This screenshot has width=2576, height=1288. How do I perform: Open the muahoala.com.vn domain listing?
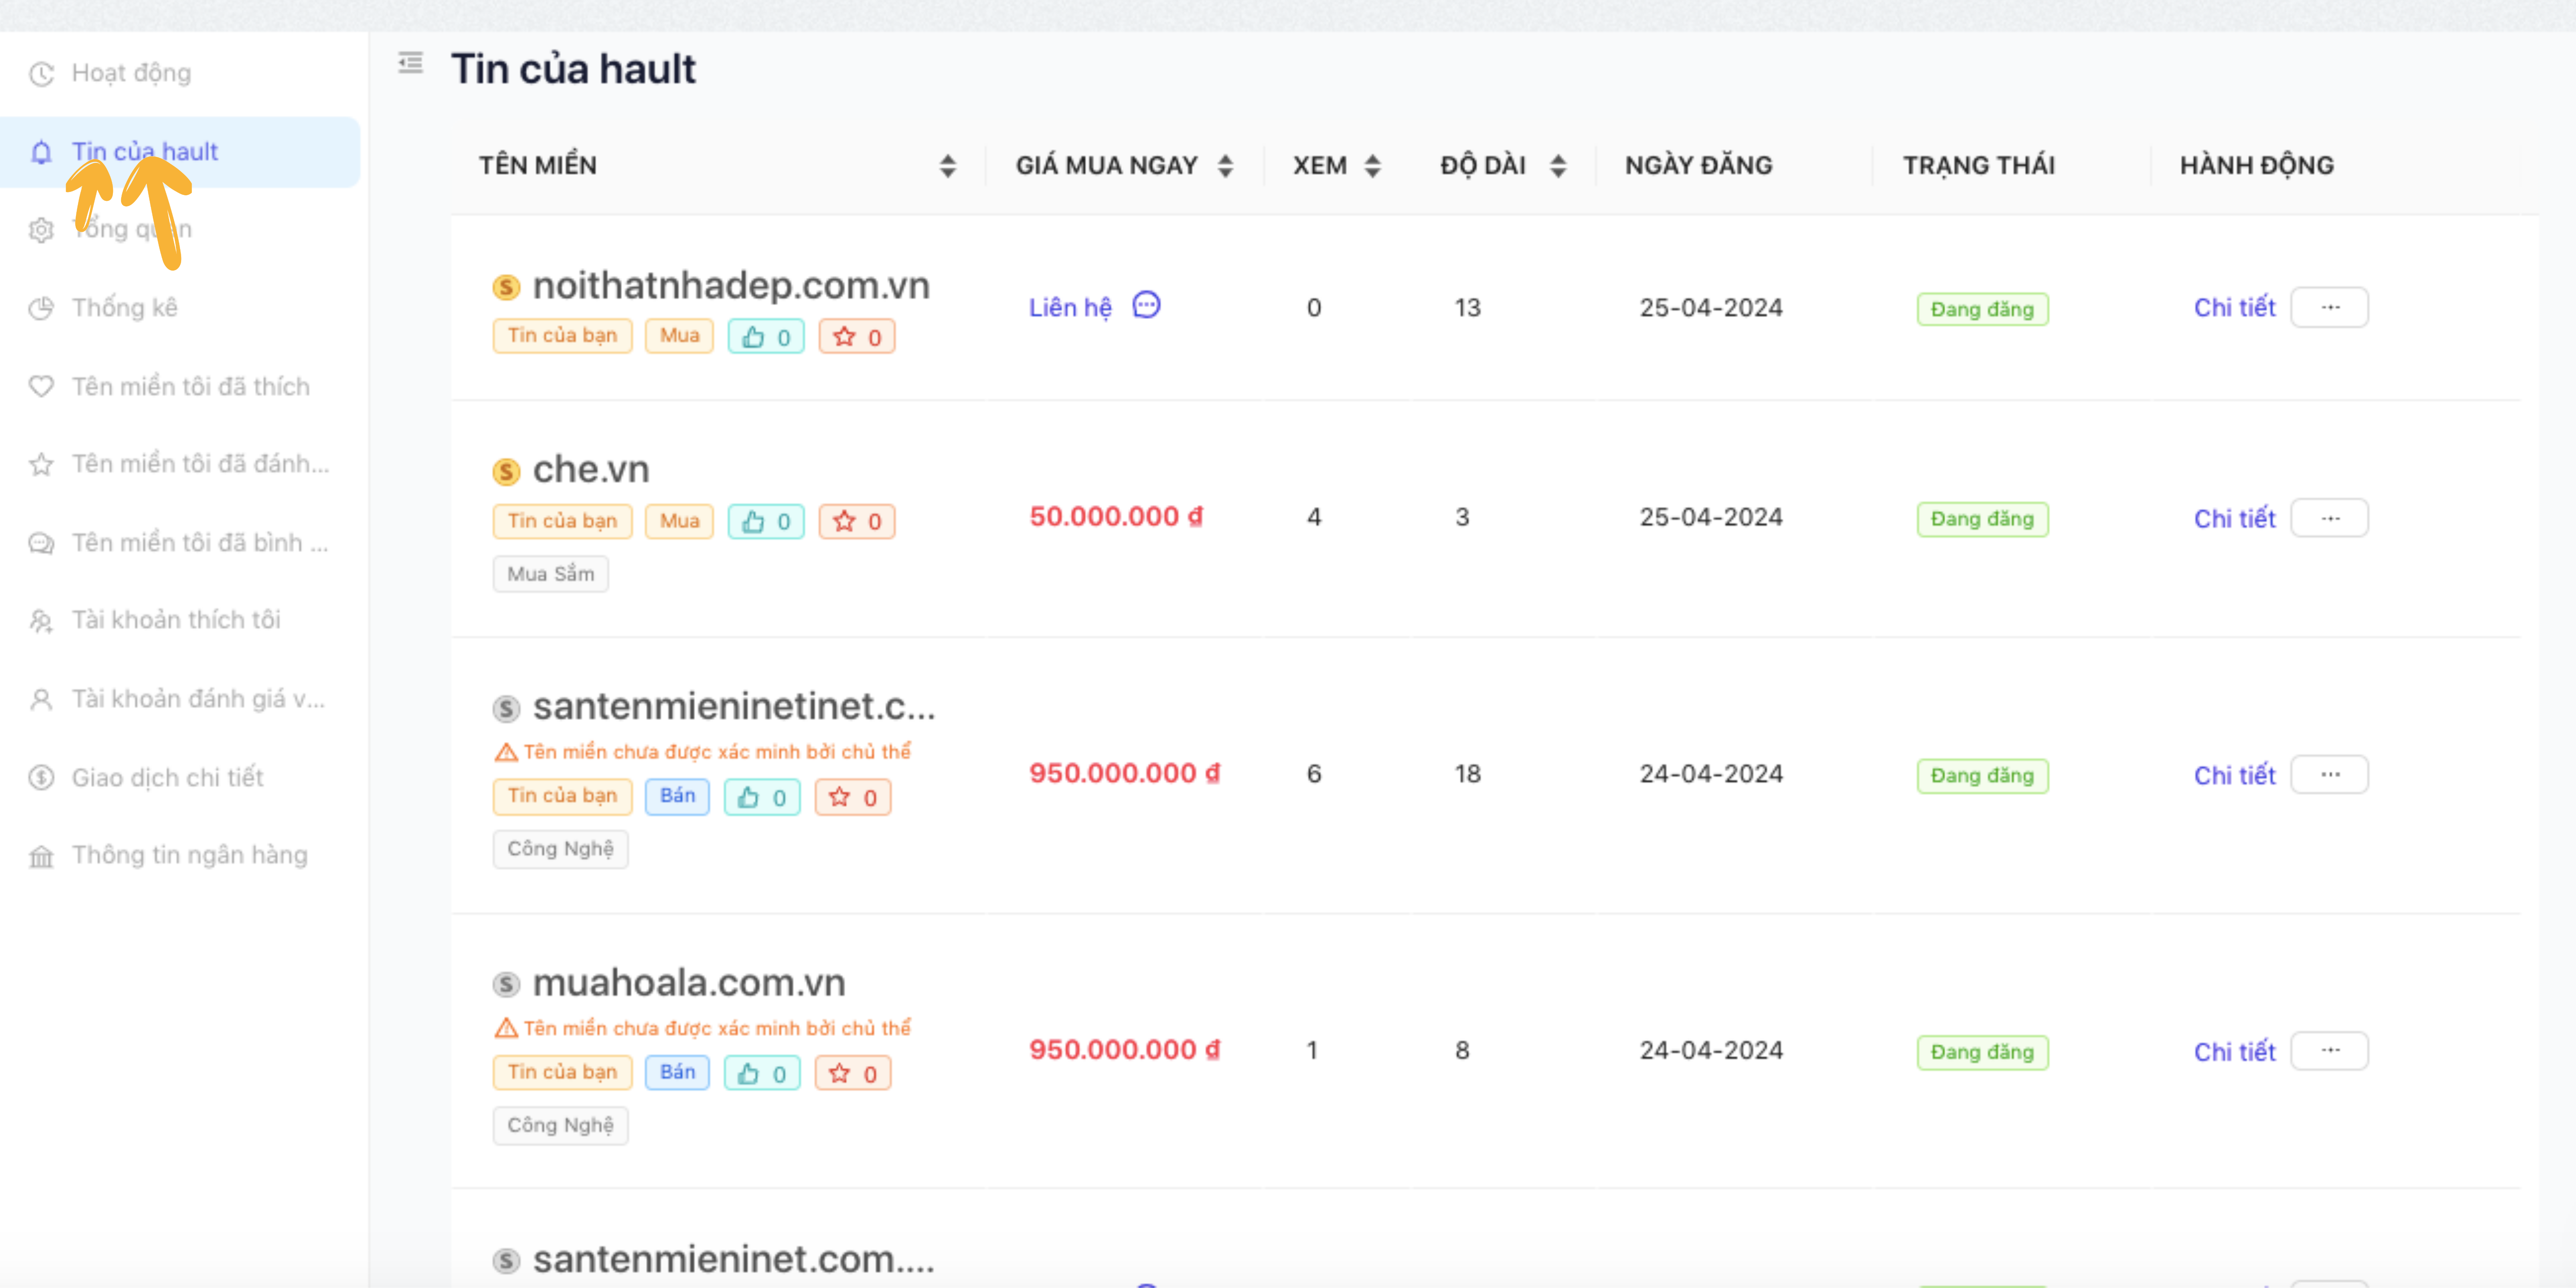coord(689,983)
